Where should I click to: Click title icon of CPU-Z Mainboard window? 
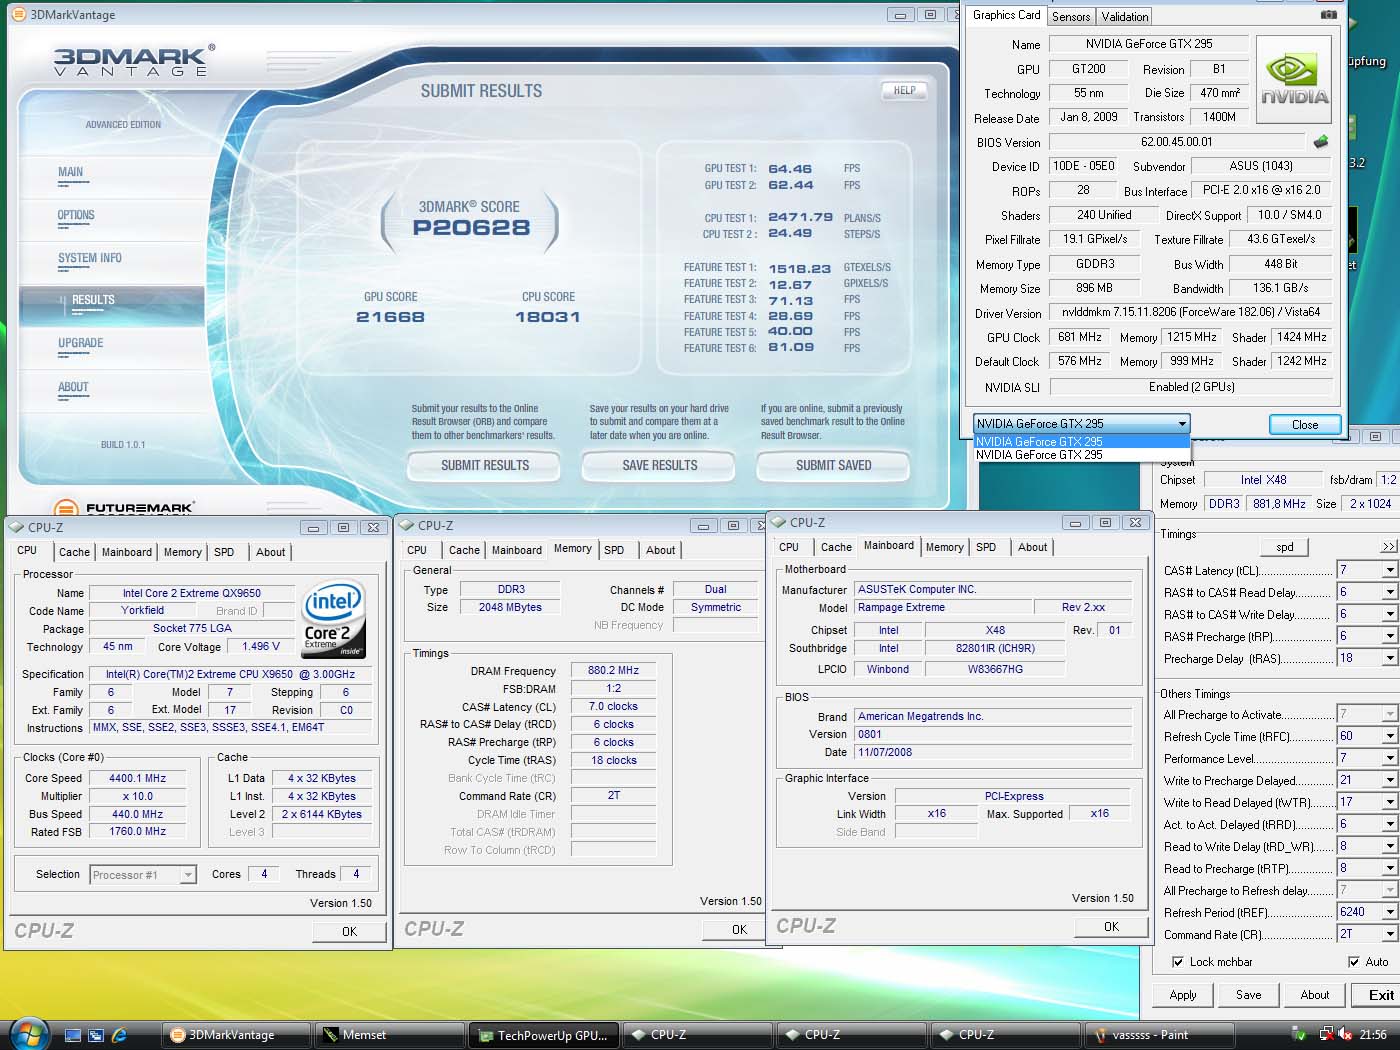[778, 522]
